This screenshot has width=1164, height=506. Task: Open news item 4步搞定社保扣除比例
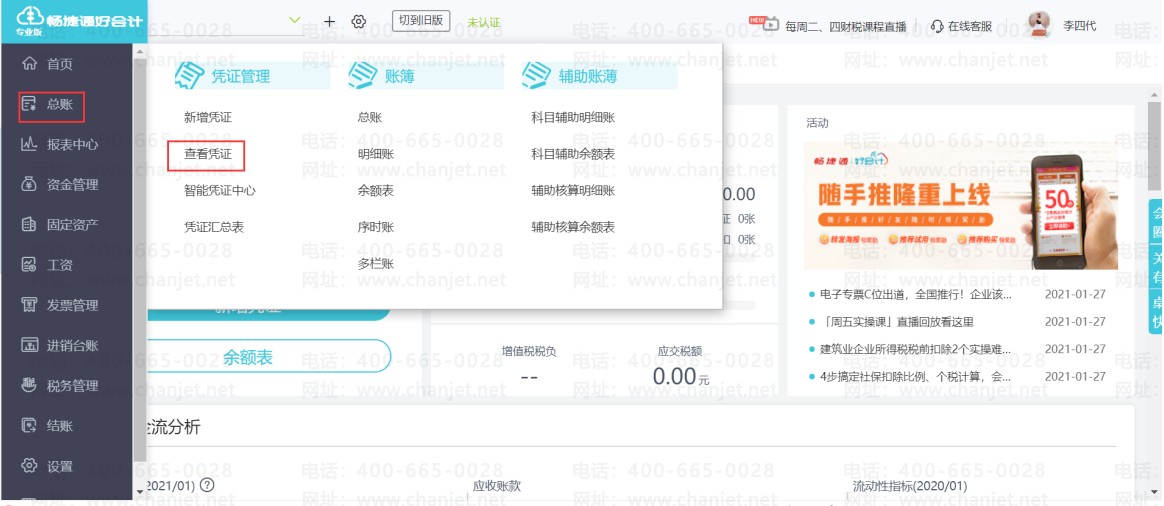pos(915,377)
